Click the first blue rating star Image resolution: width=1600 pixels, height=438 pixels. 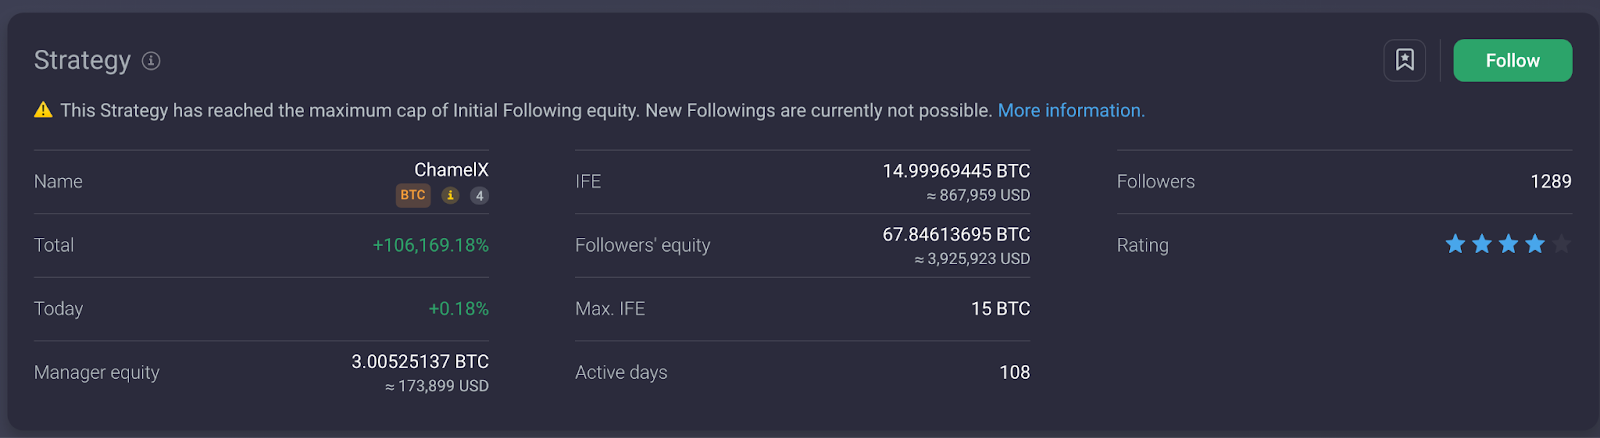coord(1455,244)
